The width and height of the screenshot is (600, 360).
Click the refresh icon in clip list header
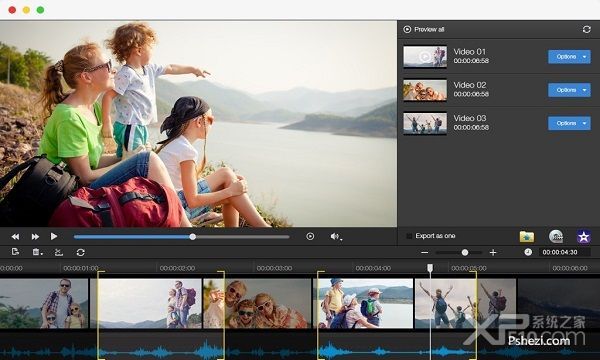coord(587,29)
